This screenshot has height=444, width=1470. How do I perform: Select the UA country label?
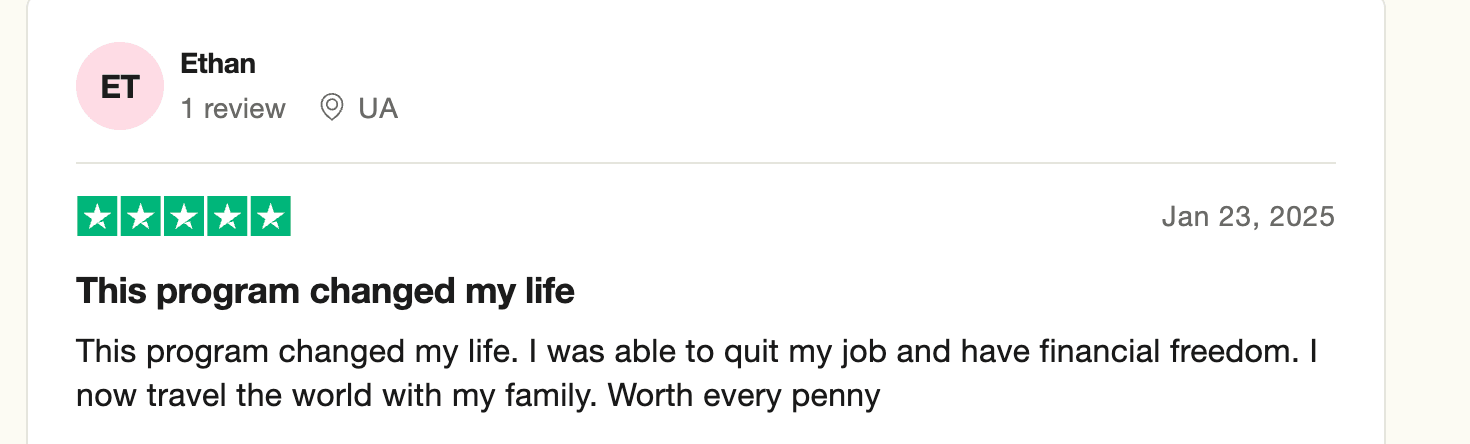point(378,108)
